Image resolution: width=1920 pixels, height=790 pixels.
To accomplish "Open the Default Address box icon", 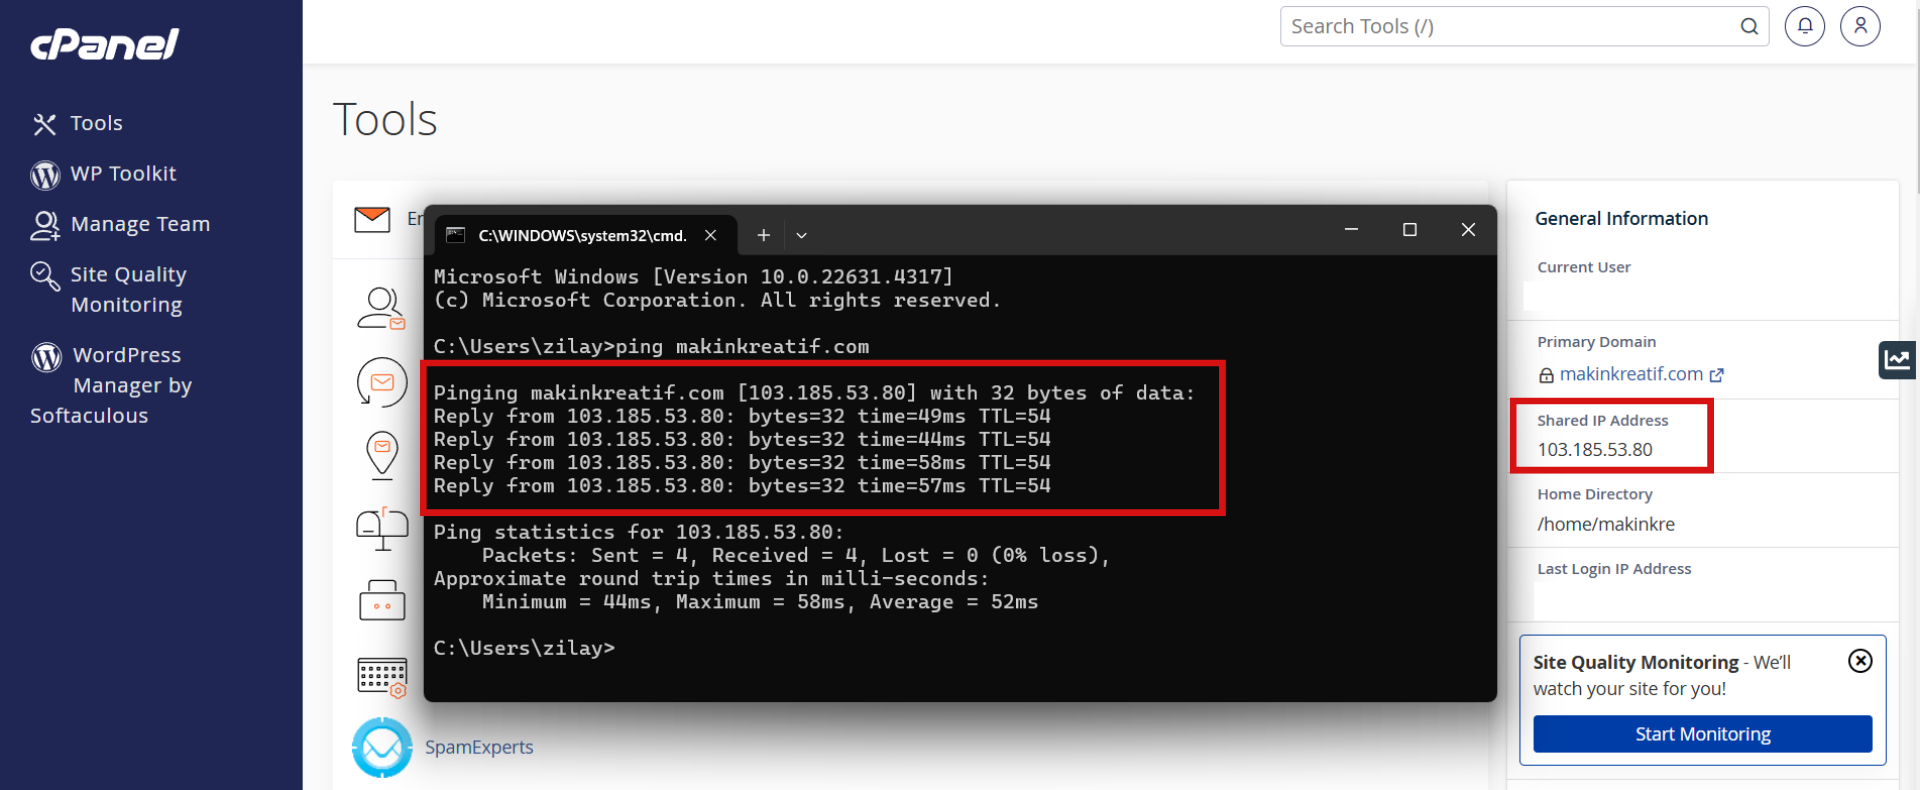I will coord(382,600).
